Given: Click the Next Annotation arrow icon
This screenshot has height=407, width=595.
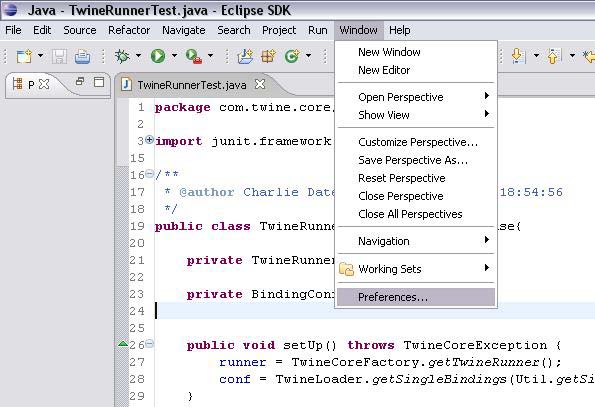Looking at the screenshot, I should (518, 57).
